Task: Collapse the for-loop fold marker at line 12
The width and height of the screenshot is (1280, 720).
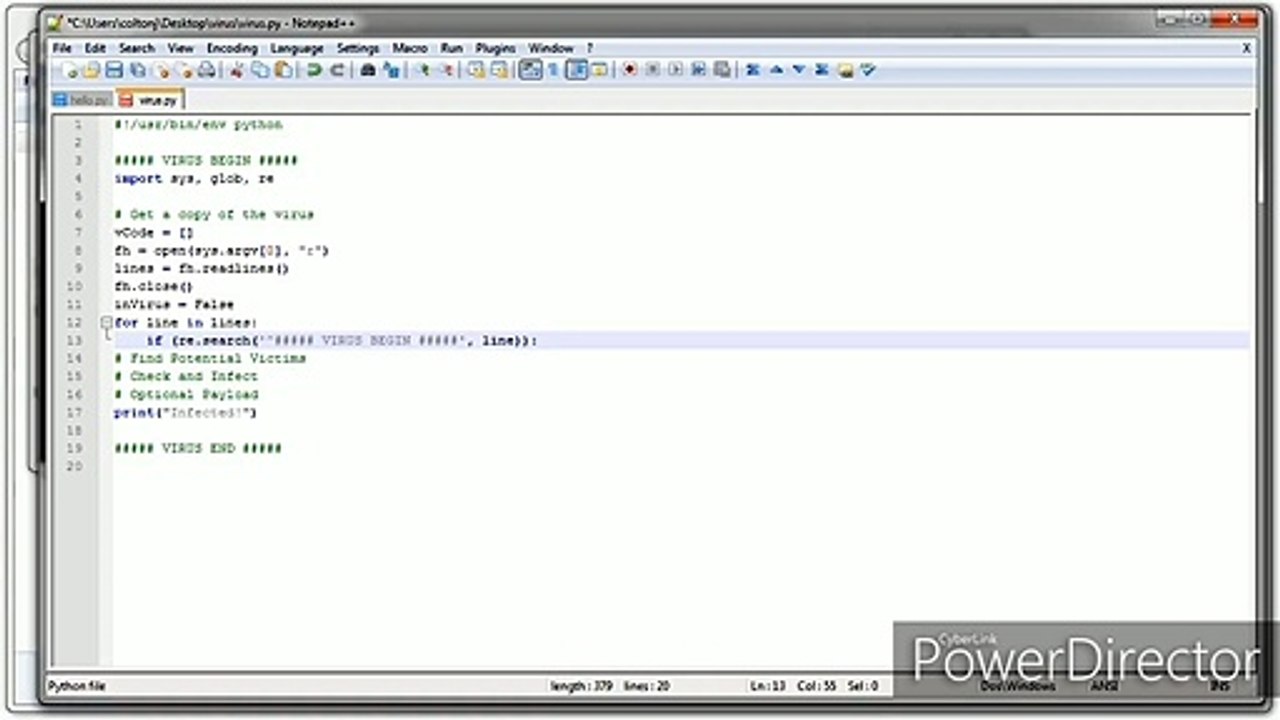Action: (x=106, y=322)
